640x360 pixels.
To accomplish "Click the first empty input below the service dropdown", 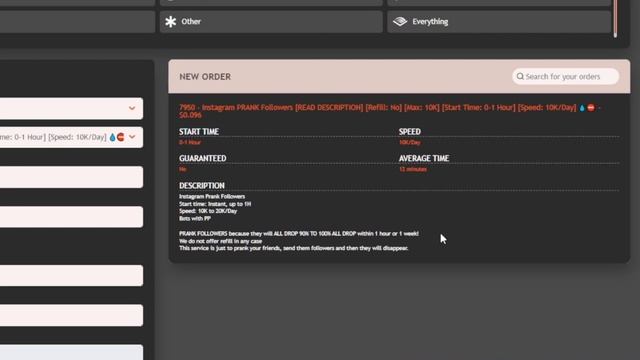I will [x=71, y=177].
